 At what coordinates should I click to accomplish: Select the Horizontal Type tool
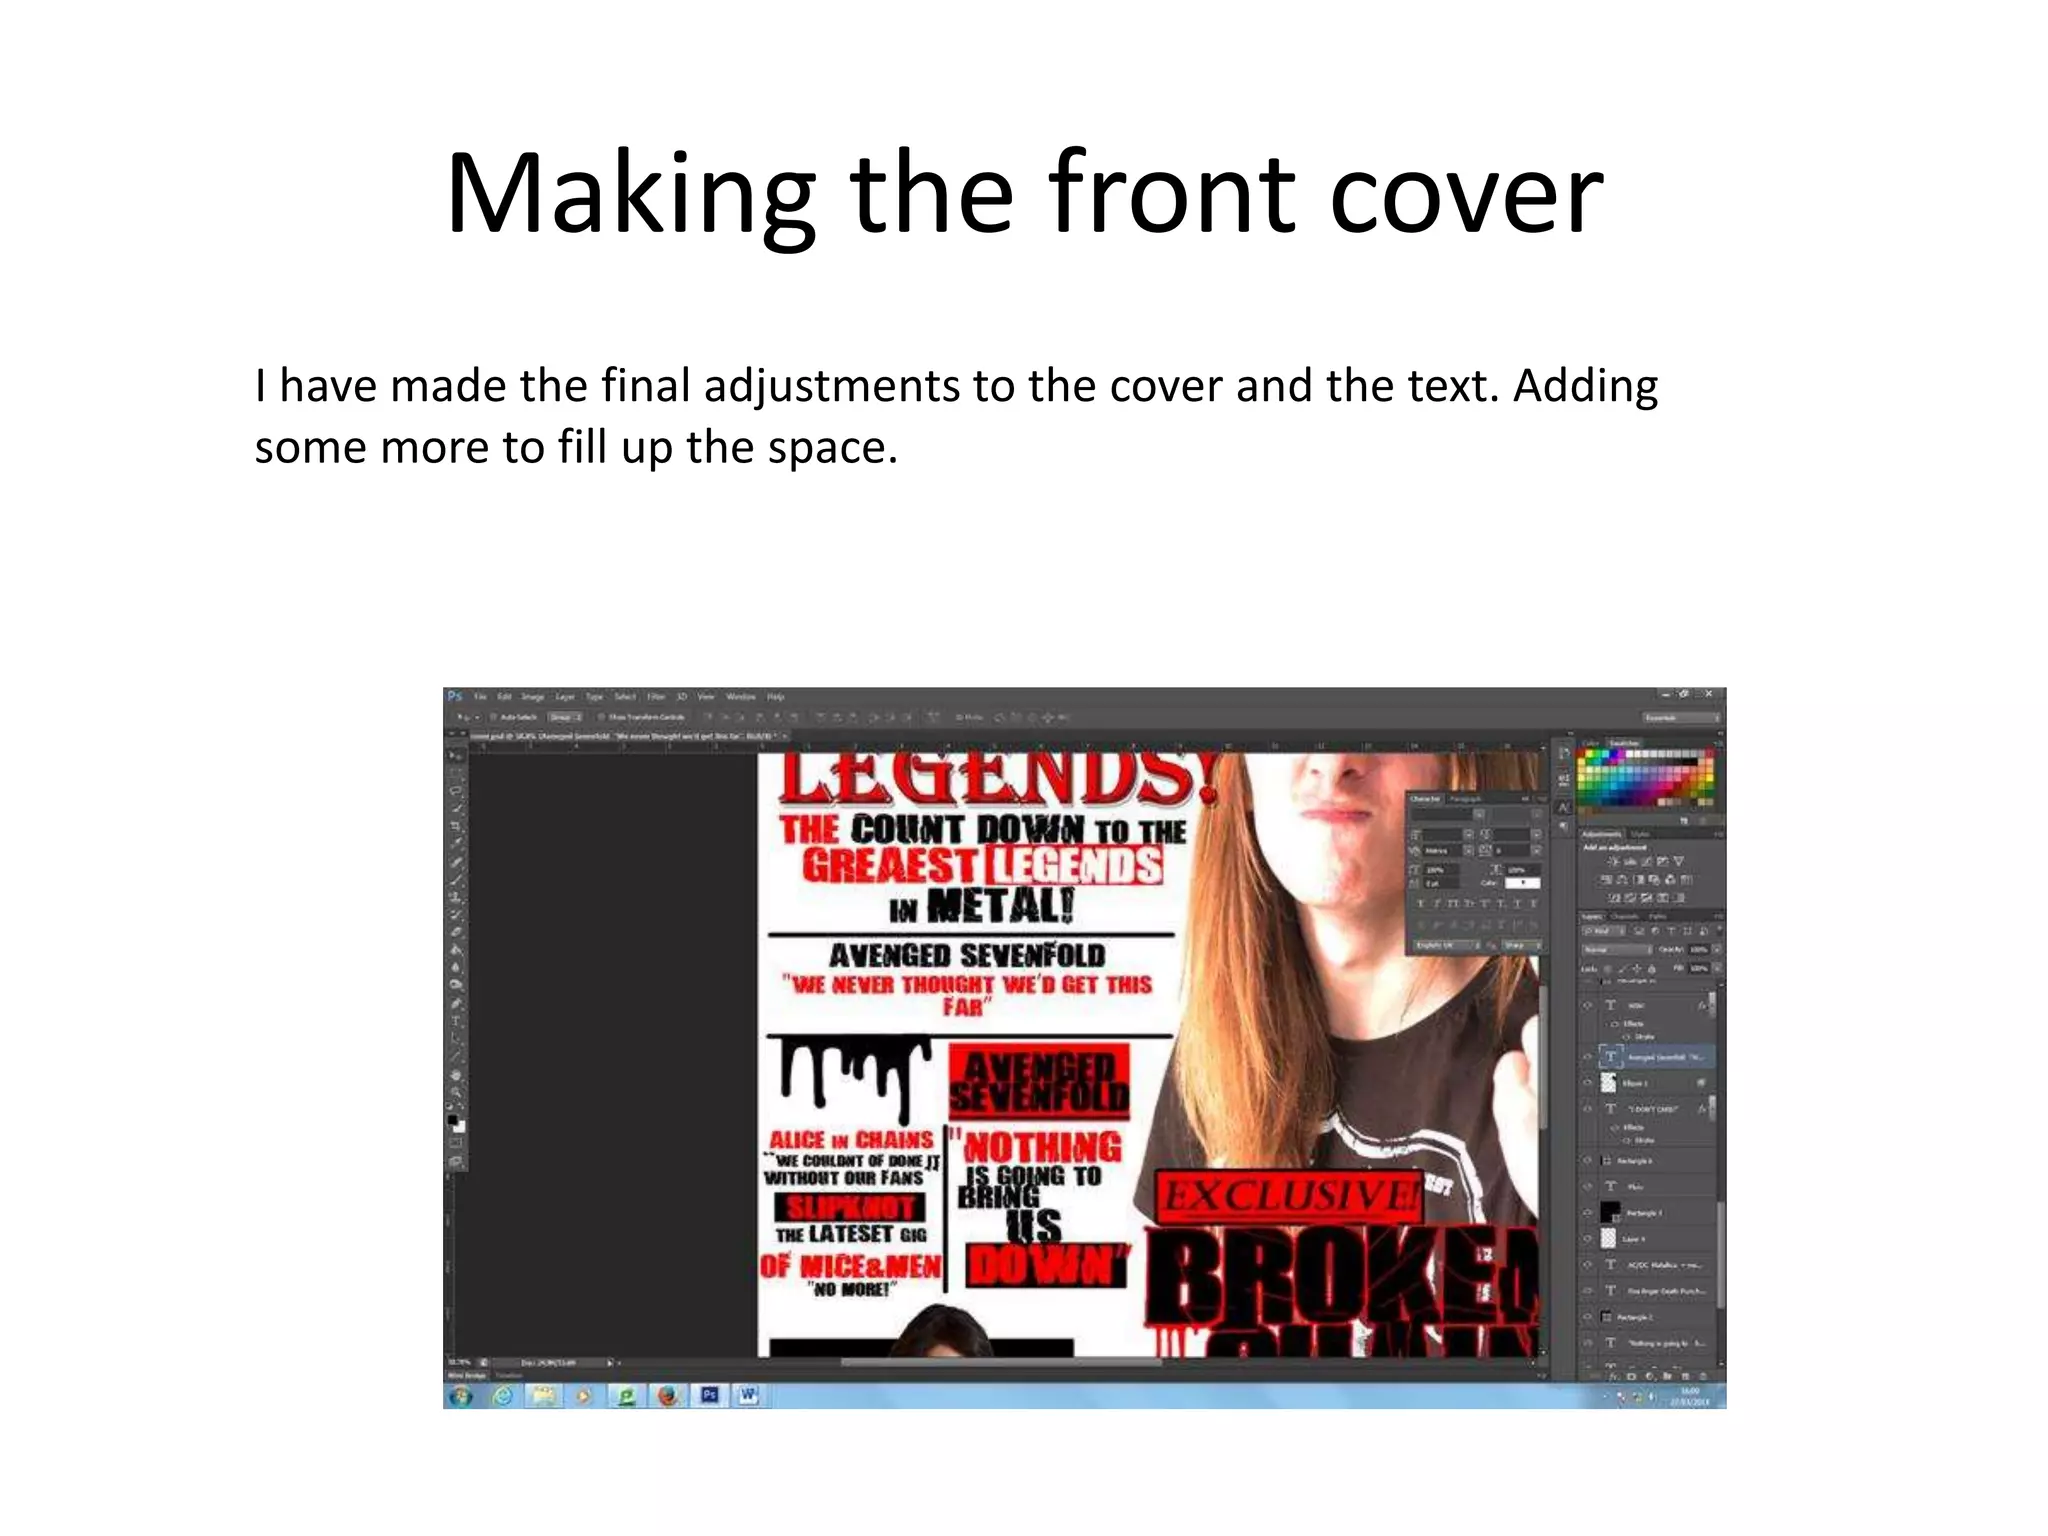[456, 1021]
